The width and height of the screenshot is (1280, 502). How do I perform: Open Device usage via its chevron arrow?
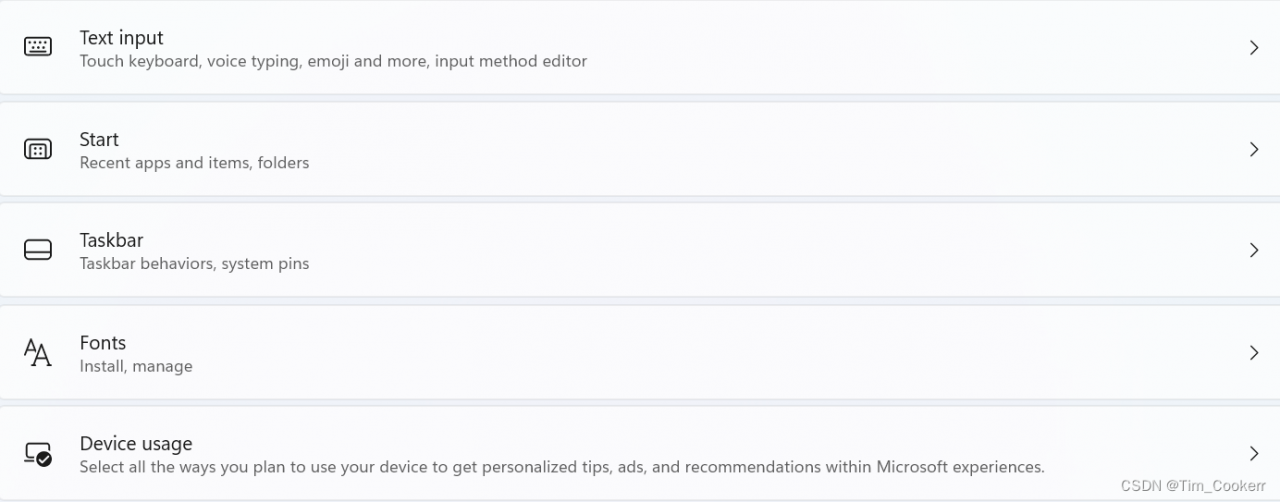tap(1254, 454)
